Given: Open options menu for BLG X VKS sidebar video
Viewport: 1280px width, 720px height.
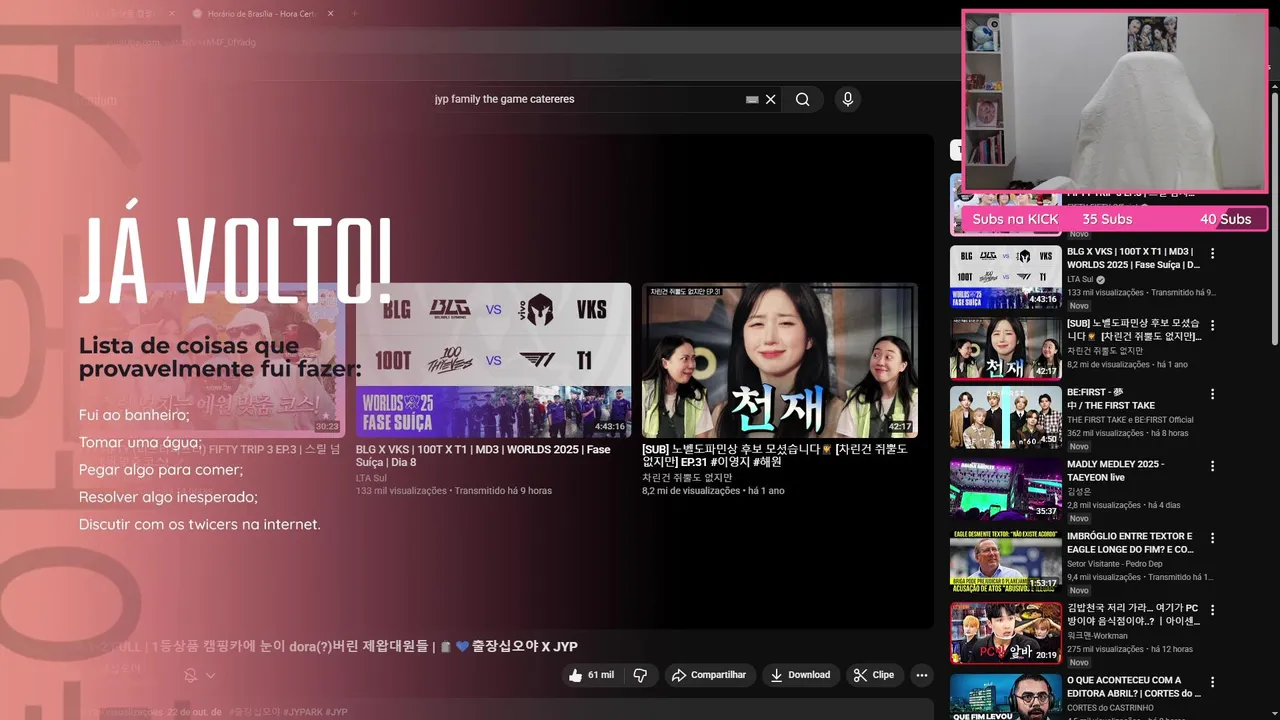Looking at the screenshot, I should coord(1213,254).
